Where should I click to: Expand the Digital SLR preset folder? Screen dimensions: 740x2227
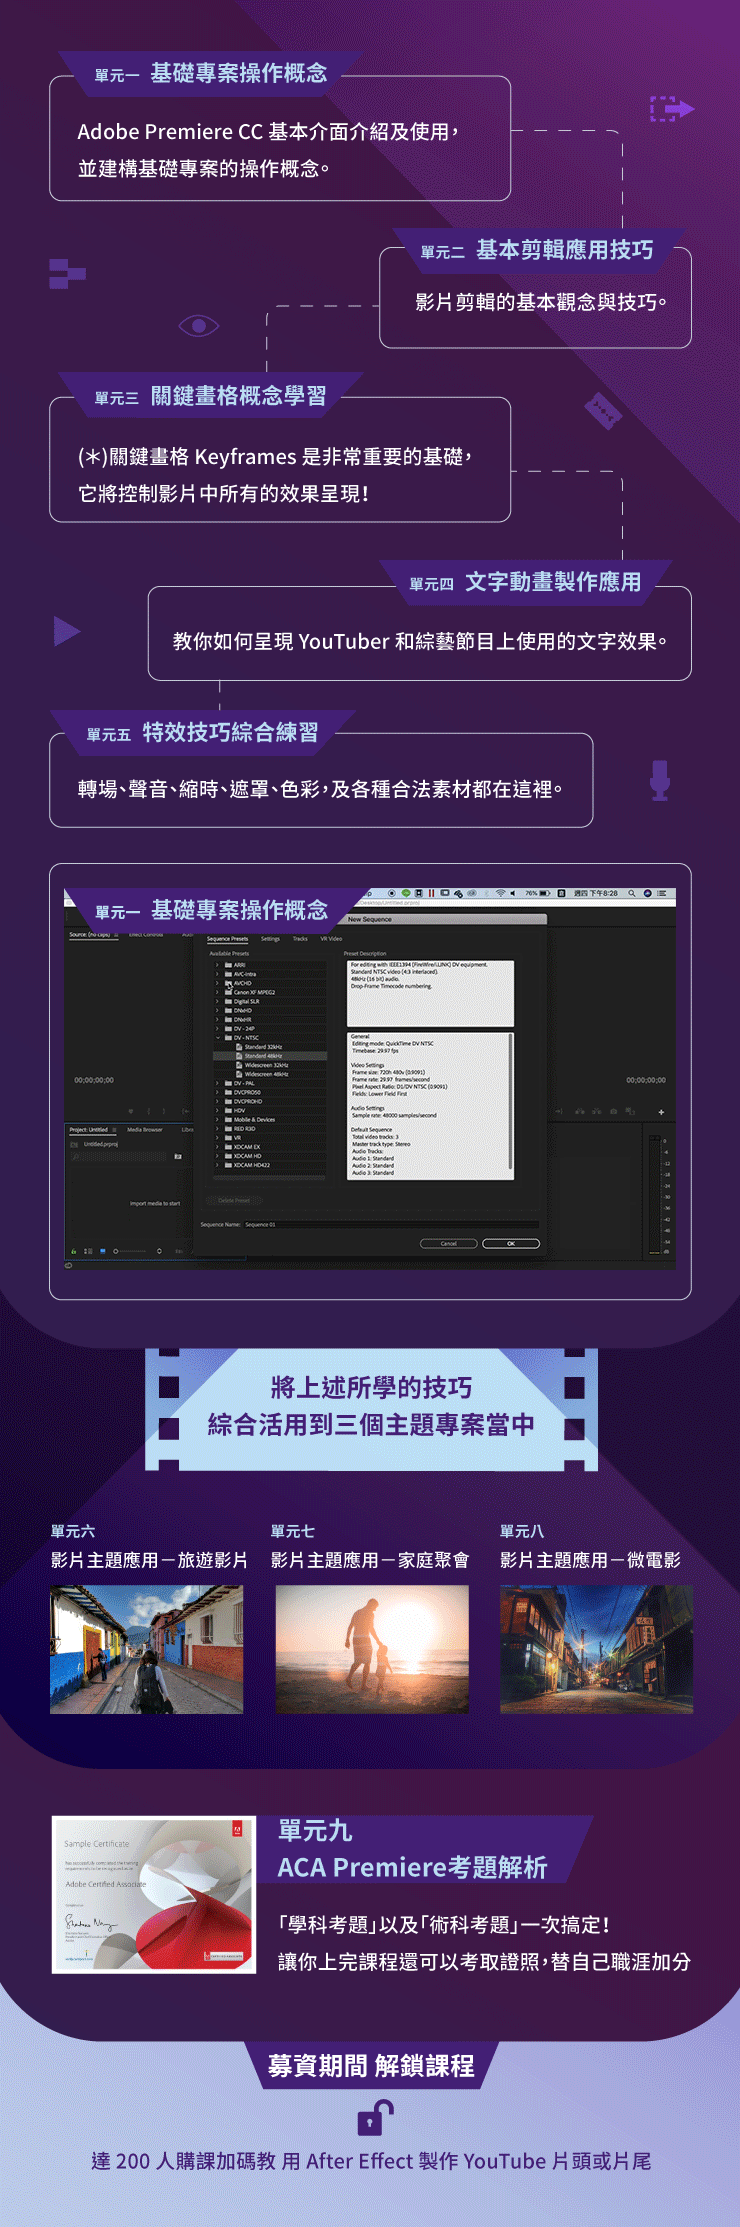coord(217,1001)
